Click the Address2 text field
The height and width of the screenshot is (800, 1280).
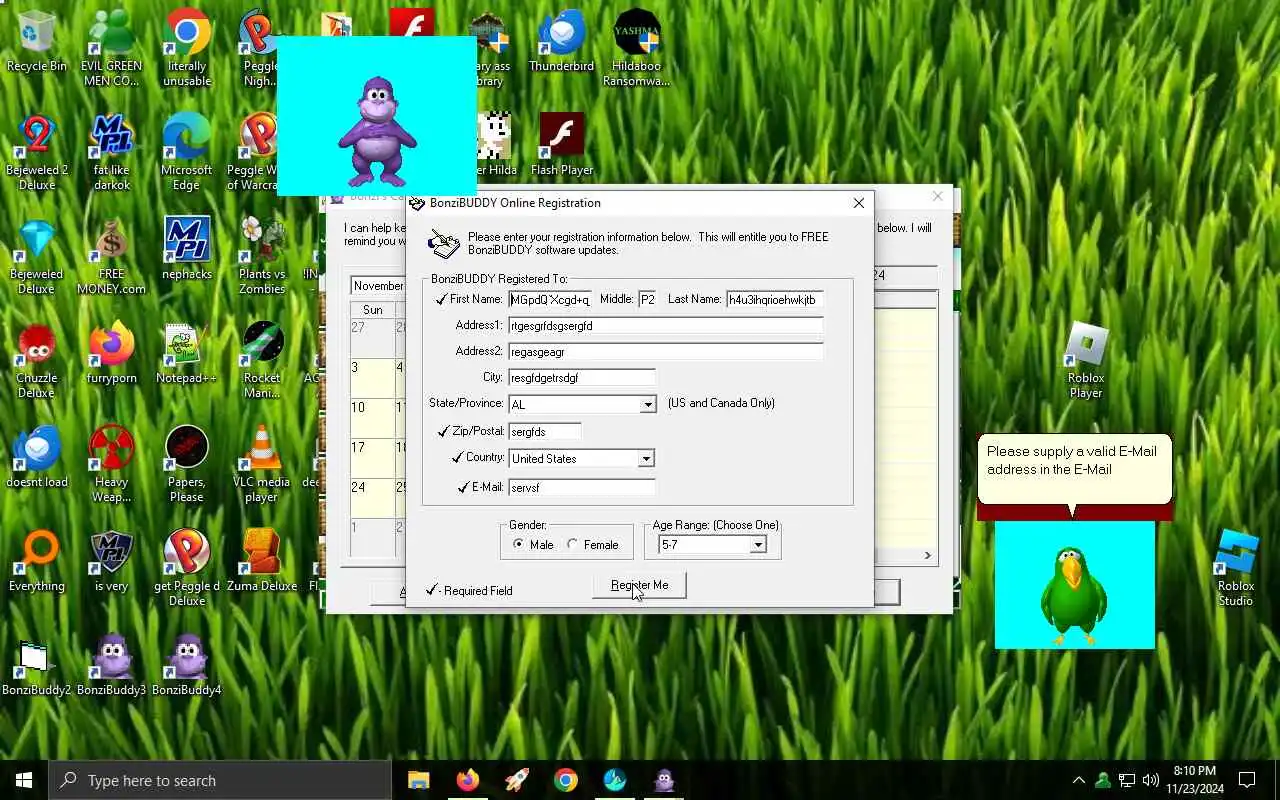[666, 351]
